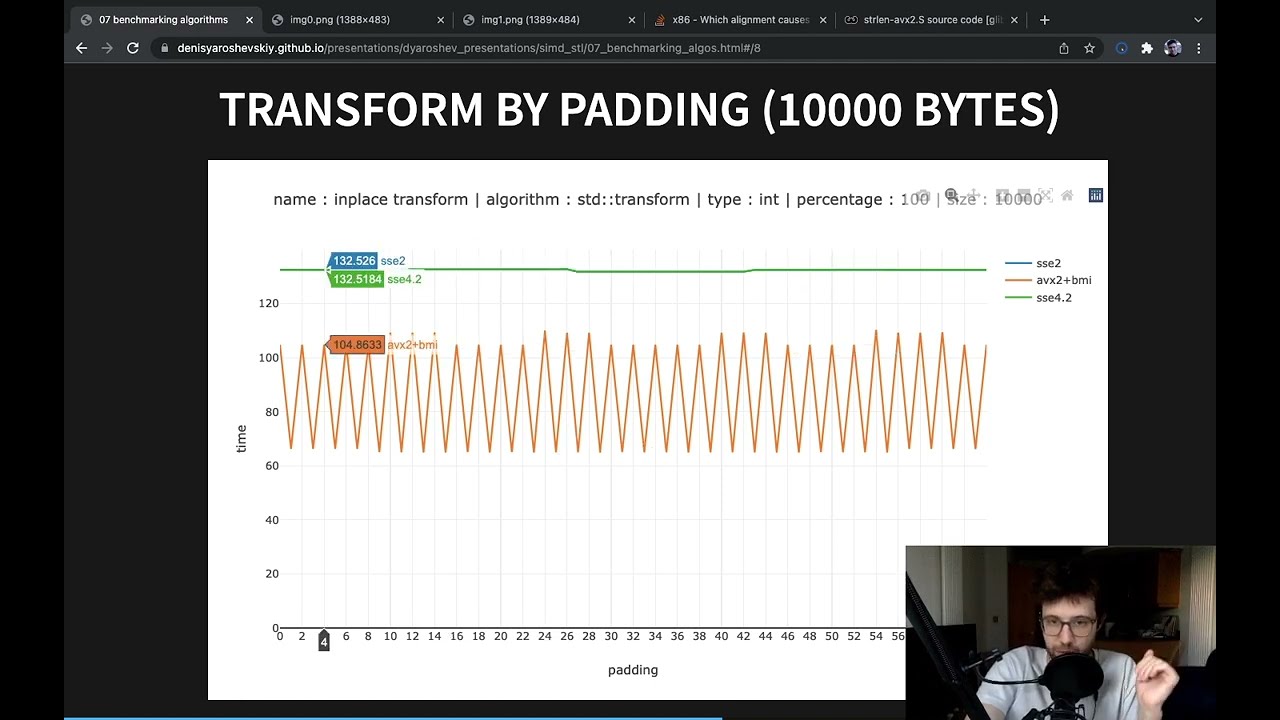Screen dimensions: 1280x720
Task: Open the Chrome profile avatar
Action: coord(1173,48)
